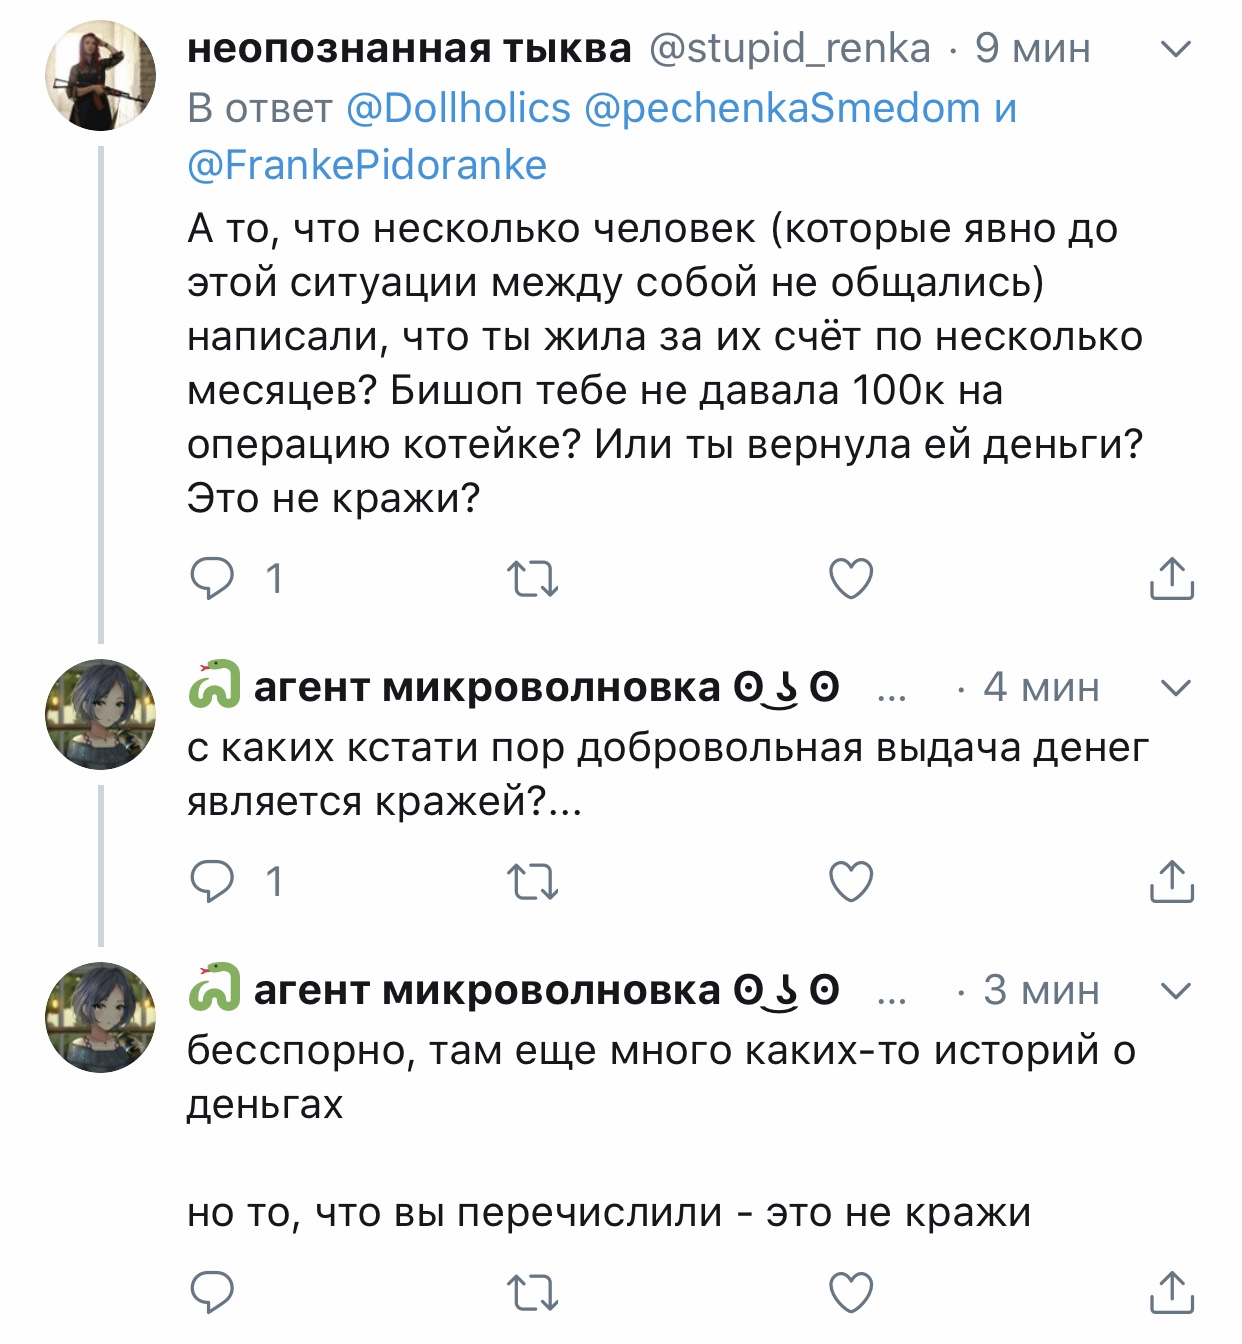Reply to the 3 мин tweet
1242x1344 pixels.
(x=212, y=1292)
